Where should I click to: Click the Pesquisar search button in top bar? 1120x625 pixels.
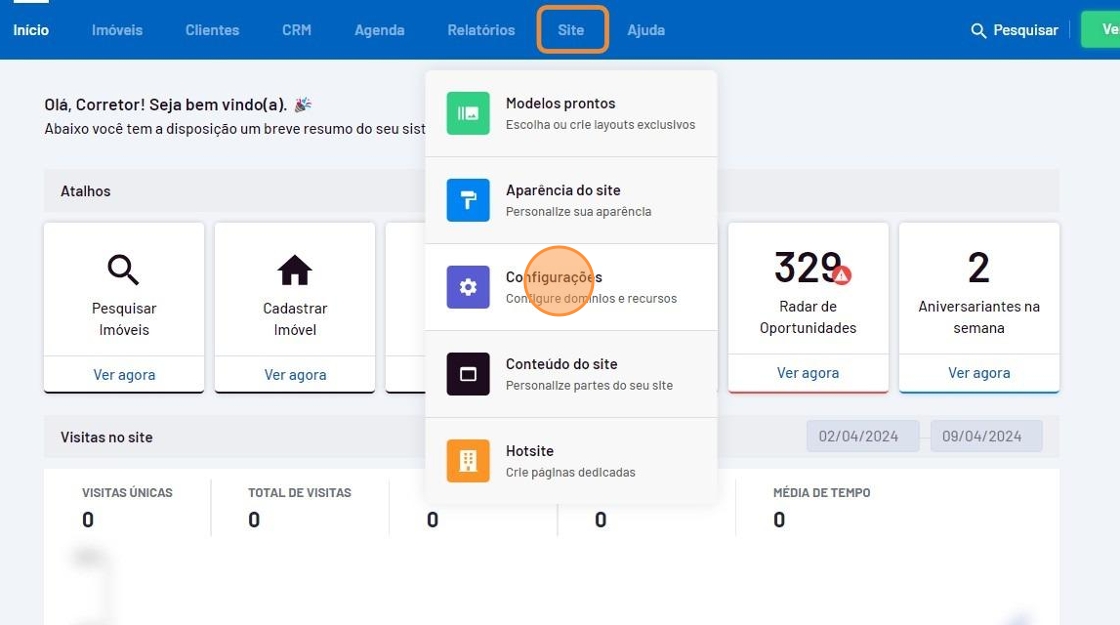1014,30
